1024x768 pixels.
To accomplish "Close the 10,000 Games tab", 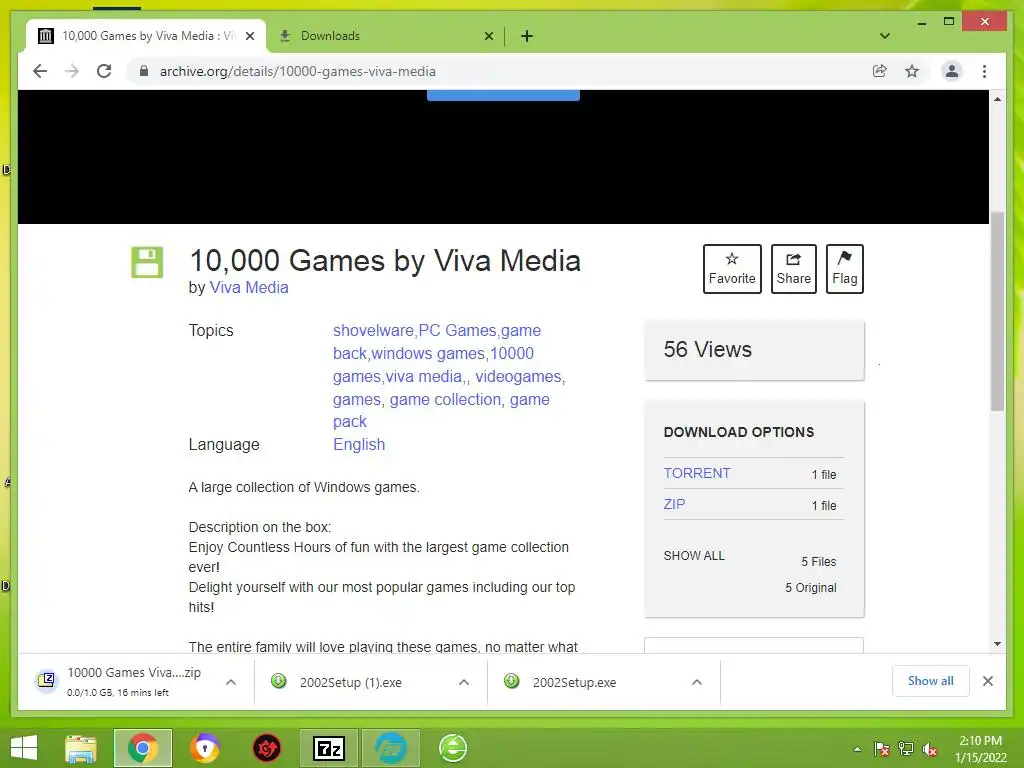I will (249, 36).
